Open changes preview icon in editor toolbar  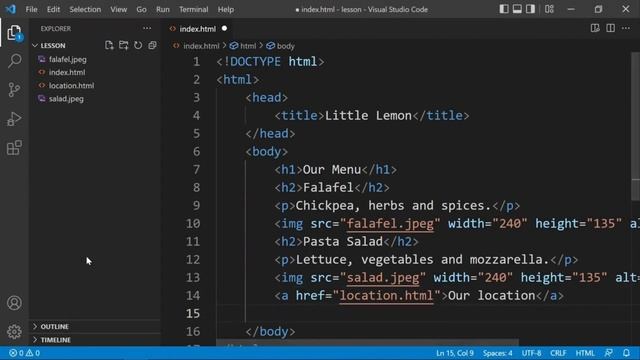tap(595, 28)
